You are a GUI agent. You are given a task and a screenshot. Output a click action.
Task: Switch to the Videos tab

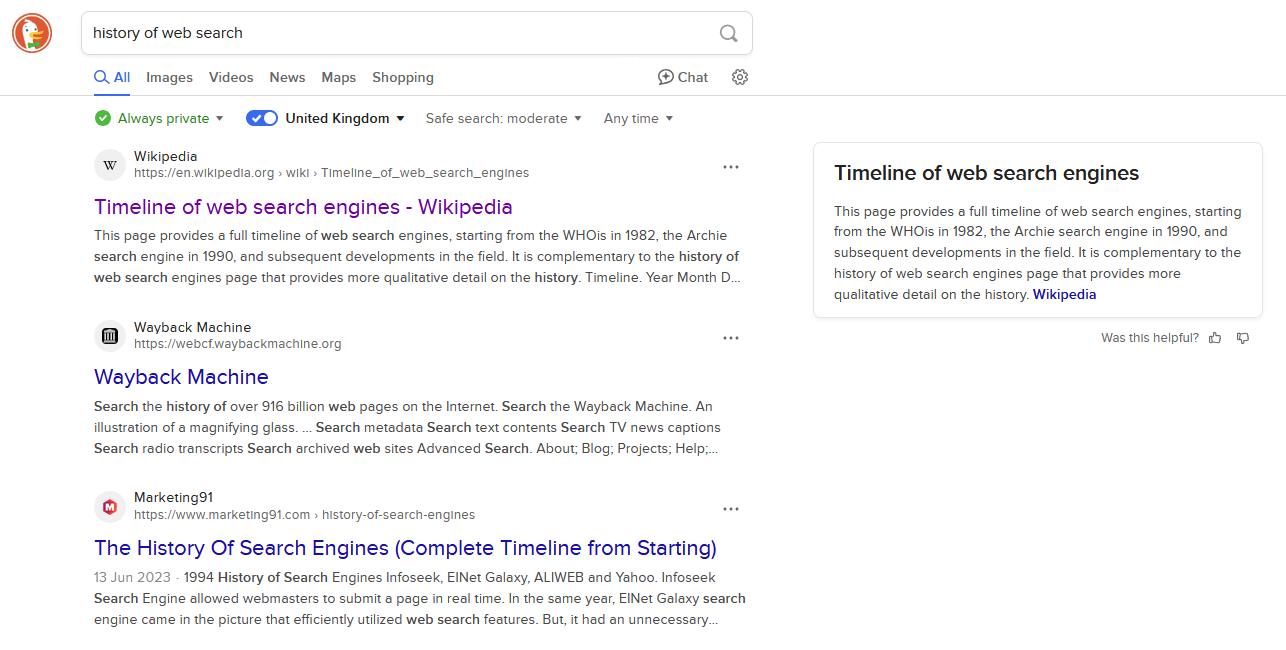click(231, 77)
